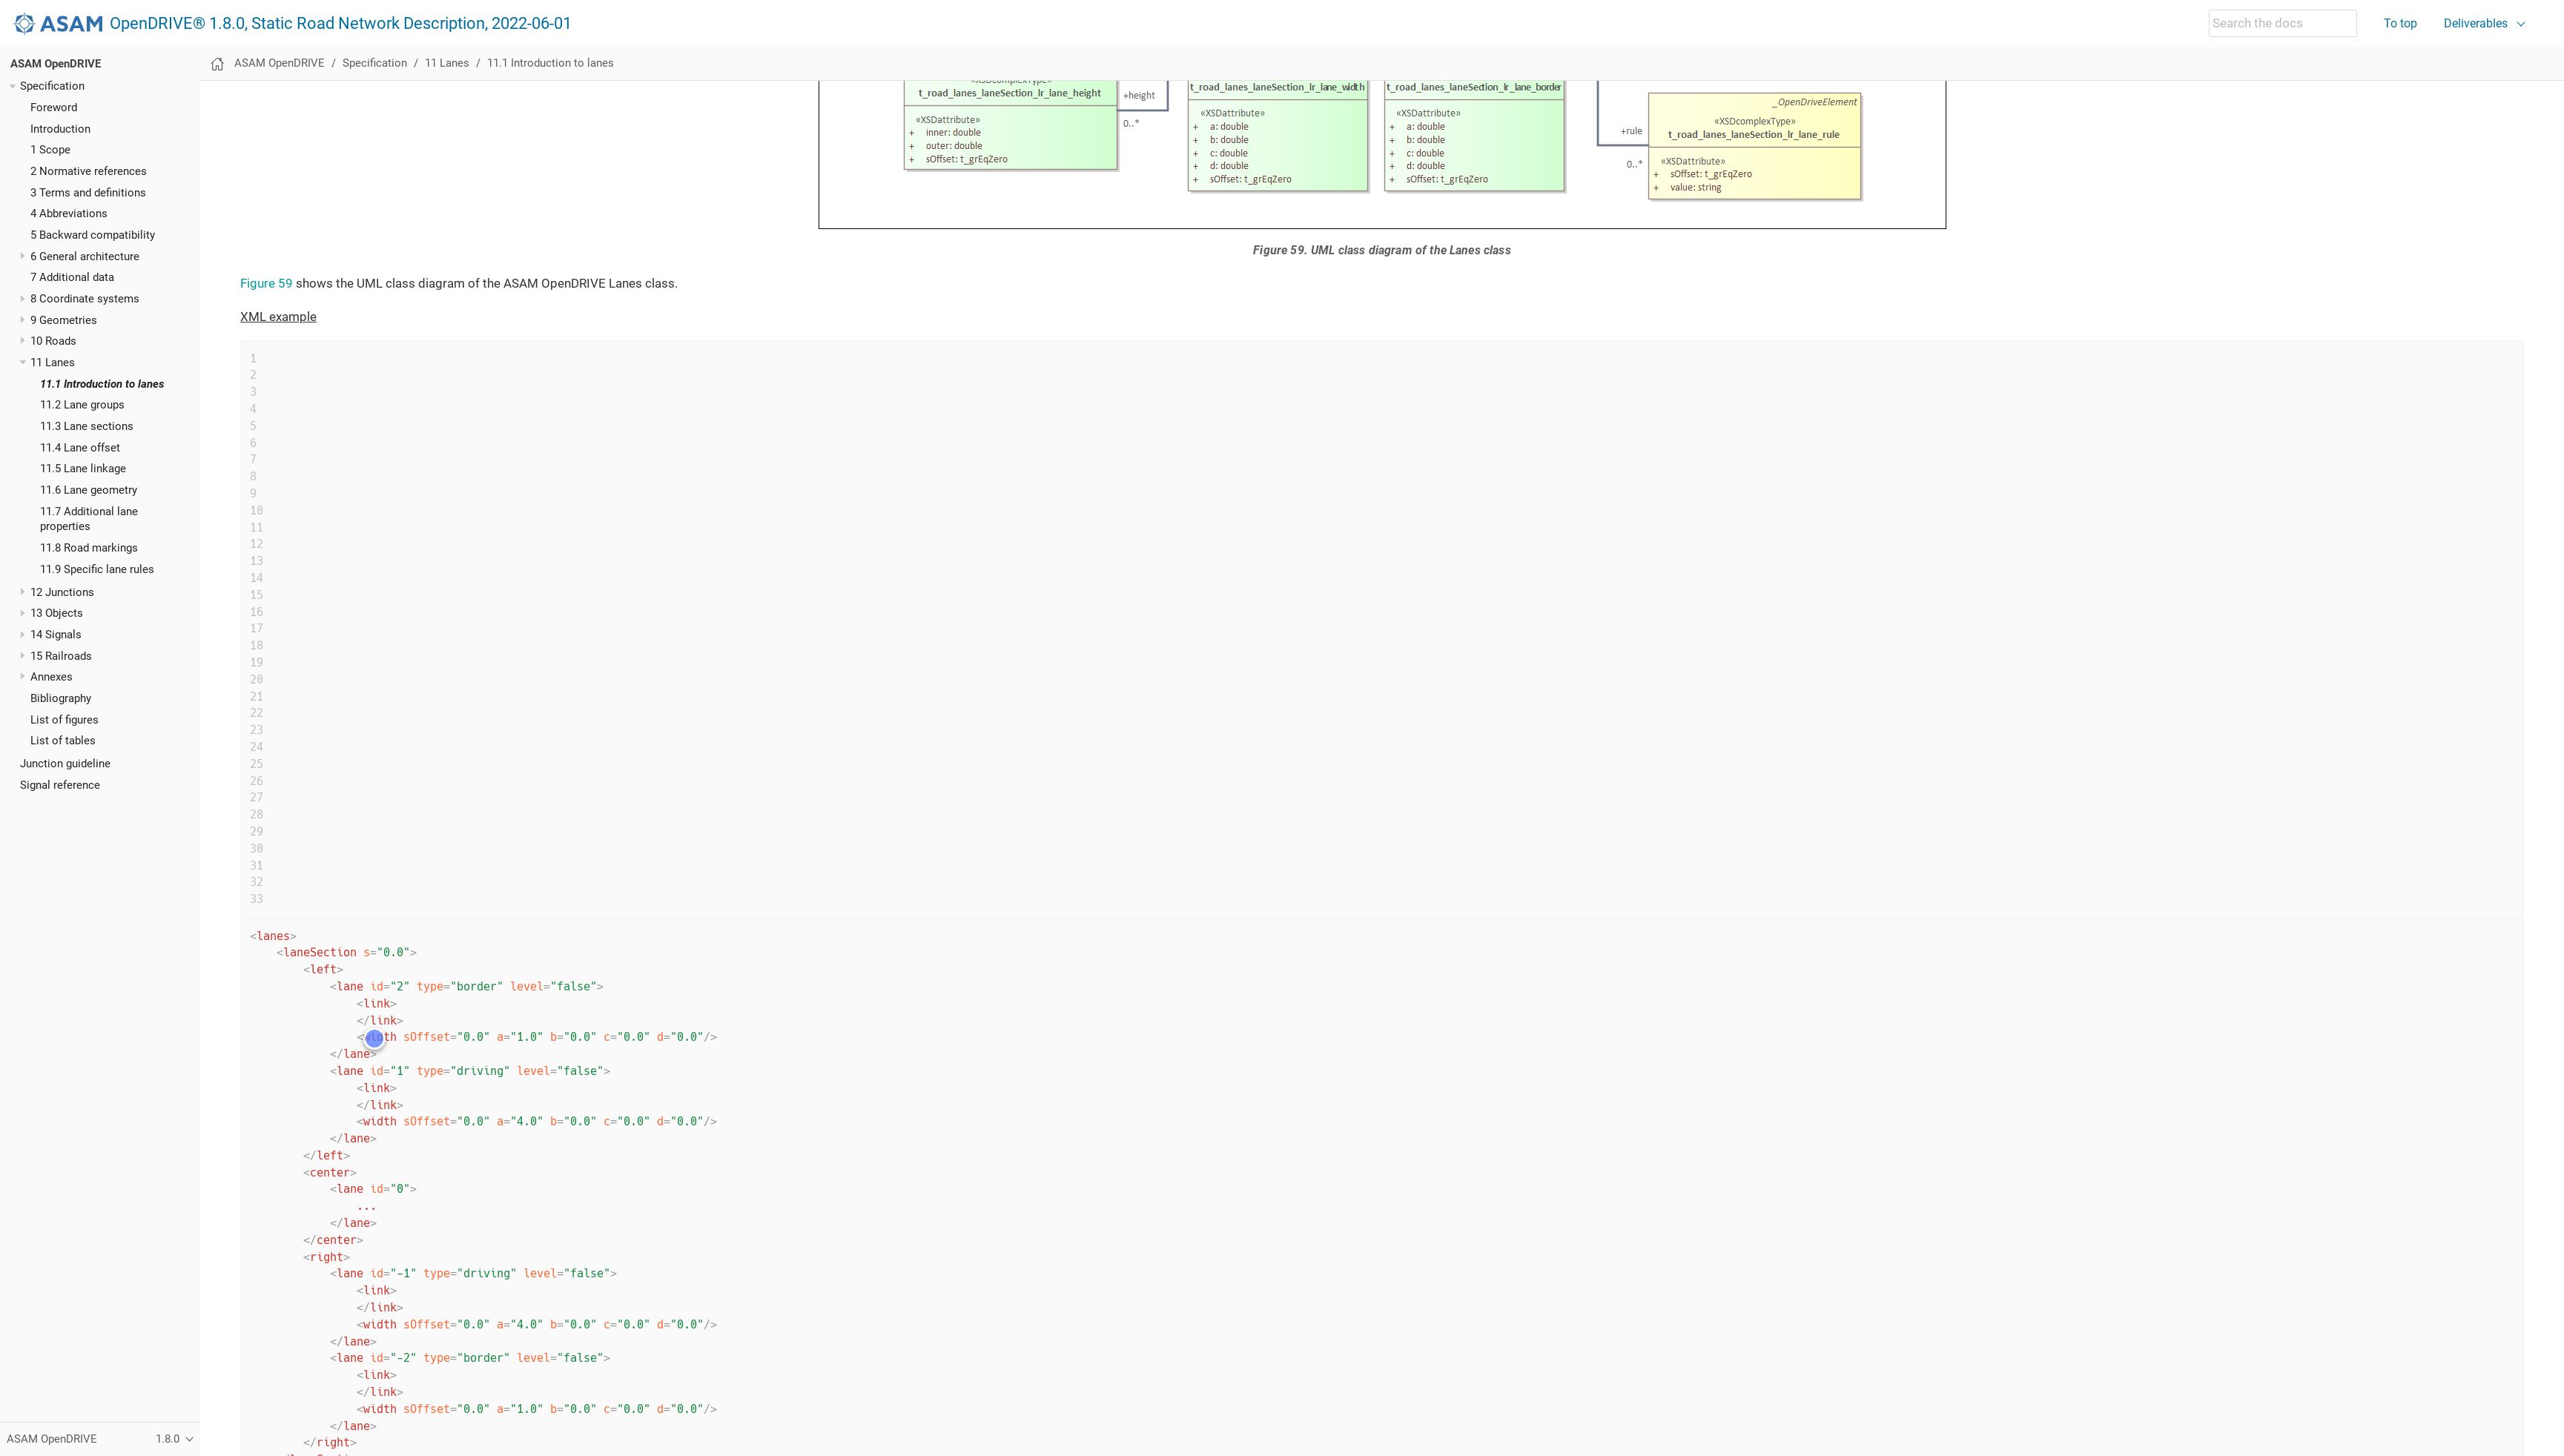Go to 1 Scope
2564x1456 pixels.
tap(50, 150)
